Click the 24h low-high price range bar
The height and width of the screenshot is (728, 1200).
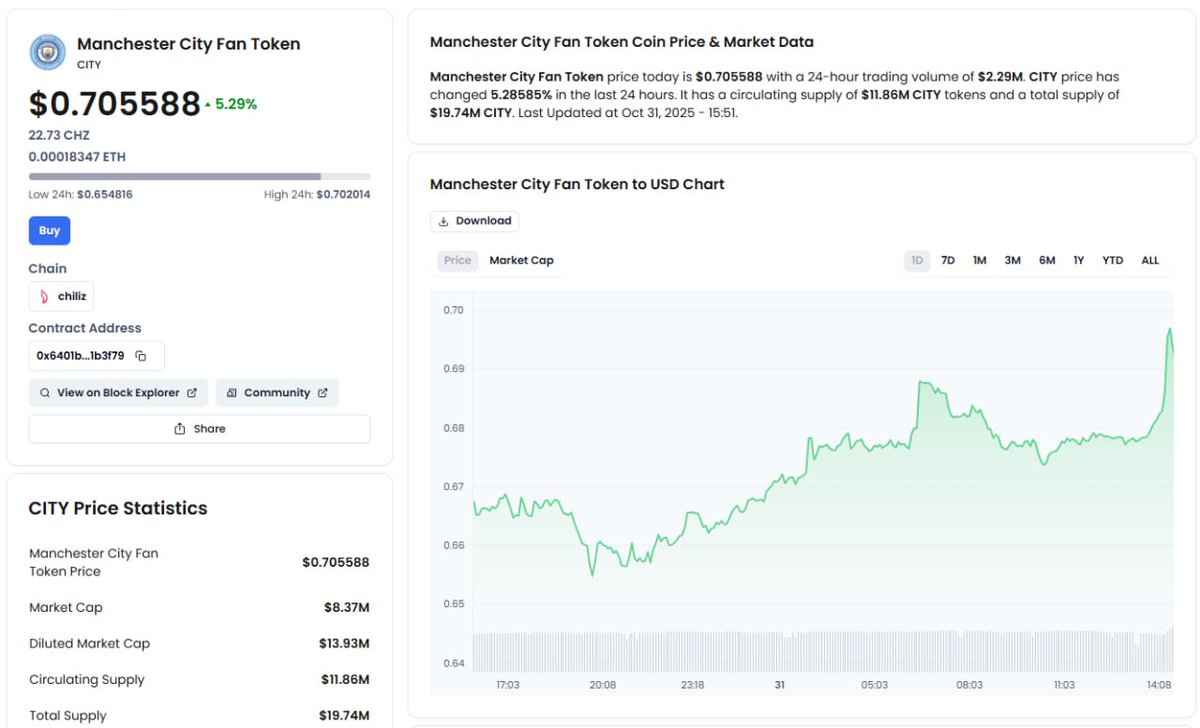pos(199,177)
